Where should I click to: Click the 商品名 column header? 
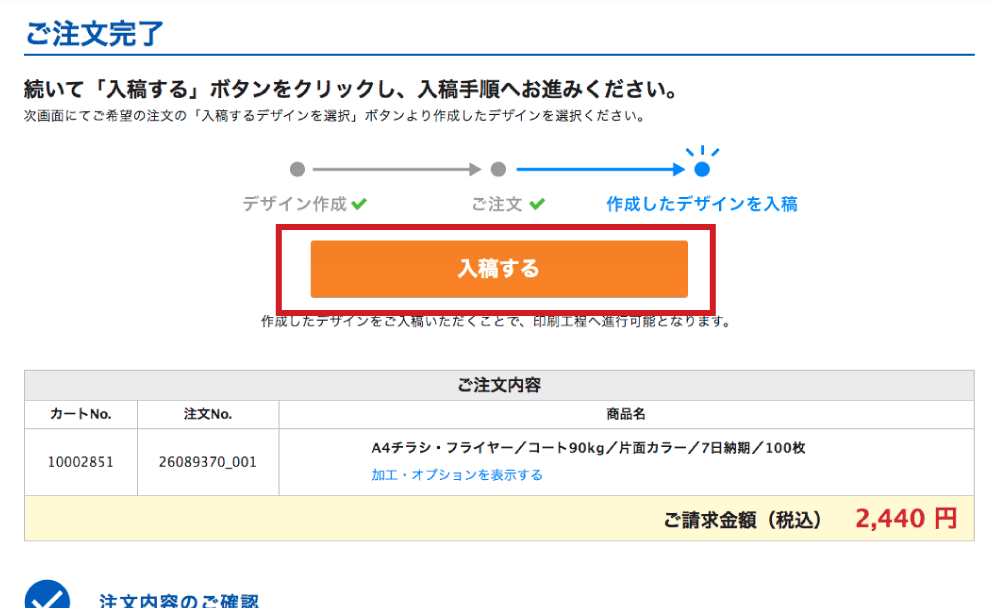tap(626, 414)
